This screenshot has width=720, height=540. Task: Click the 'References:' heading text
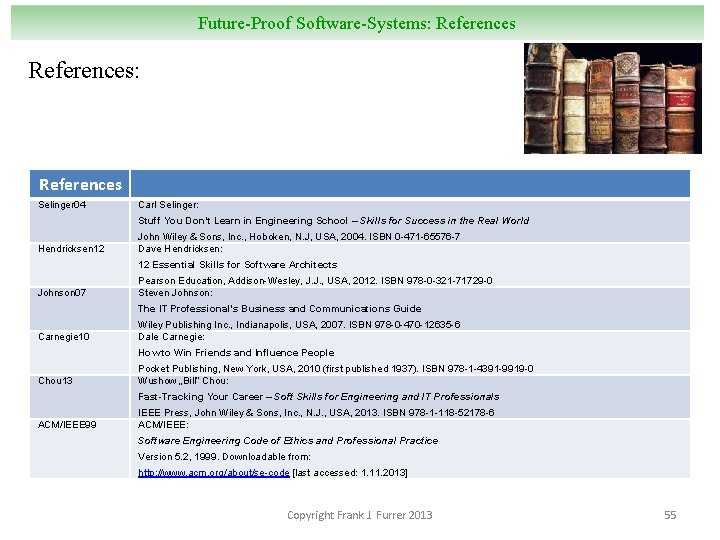[x=84, y=71]
